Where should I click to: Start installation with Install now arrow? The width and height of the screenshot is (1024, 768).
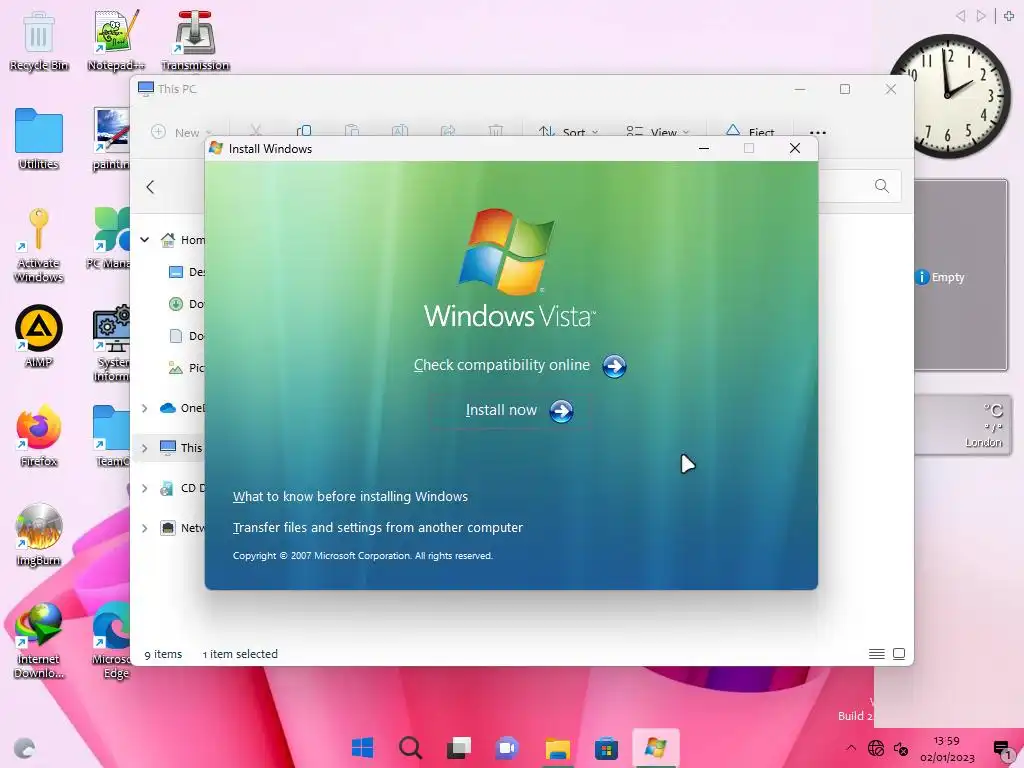point(561,411)
